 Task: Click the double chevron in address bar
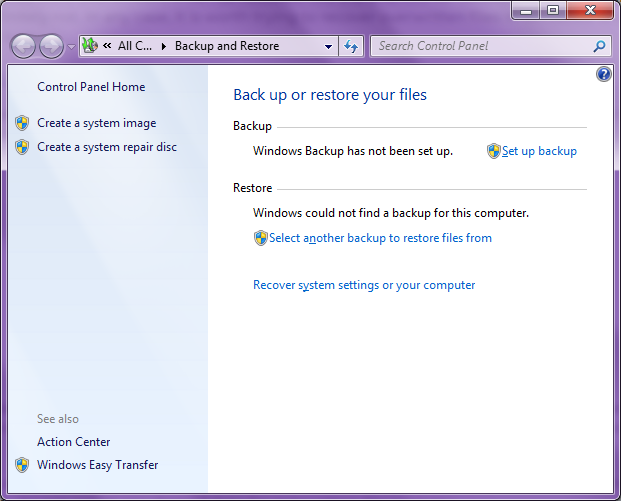coord(107,46)
